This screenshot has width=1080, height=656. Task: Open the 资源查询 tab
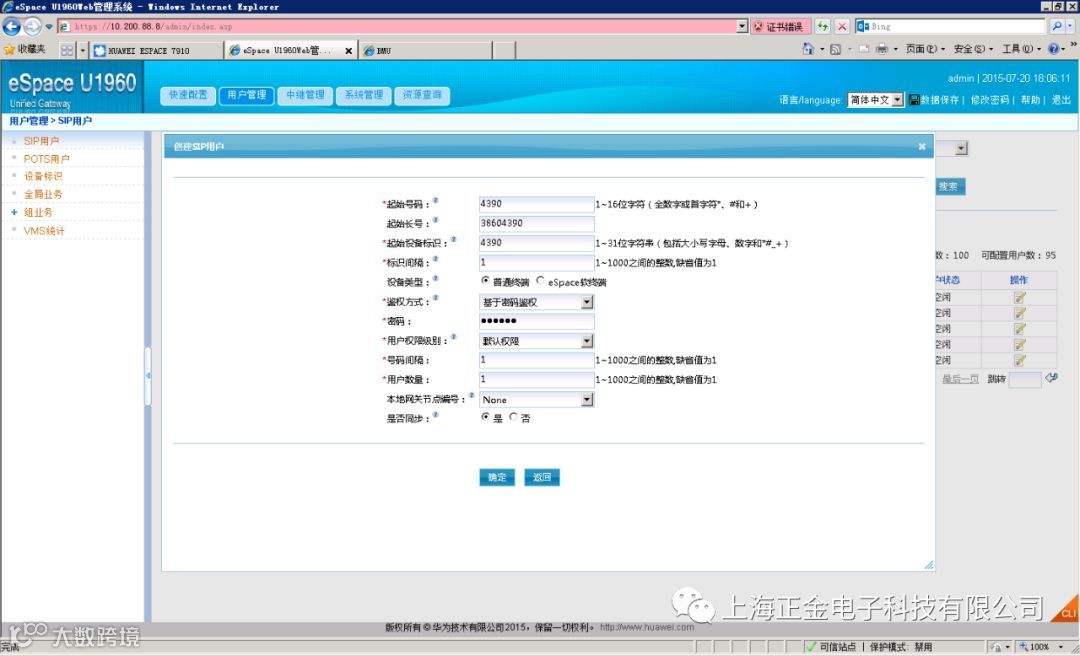[422, 95]
